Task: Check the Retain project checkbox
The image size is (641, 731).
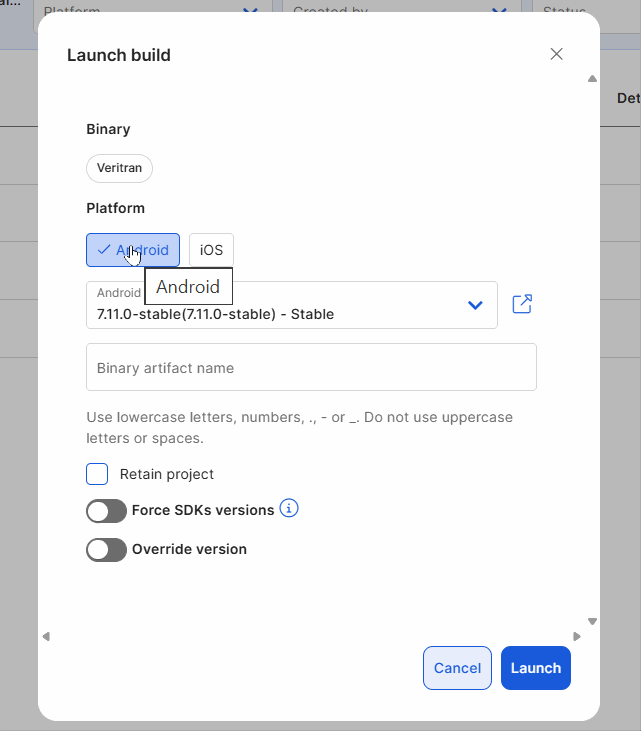Action: [x=97, y=474]
